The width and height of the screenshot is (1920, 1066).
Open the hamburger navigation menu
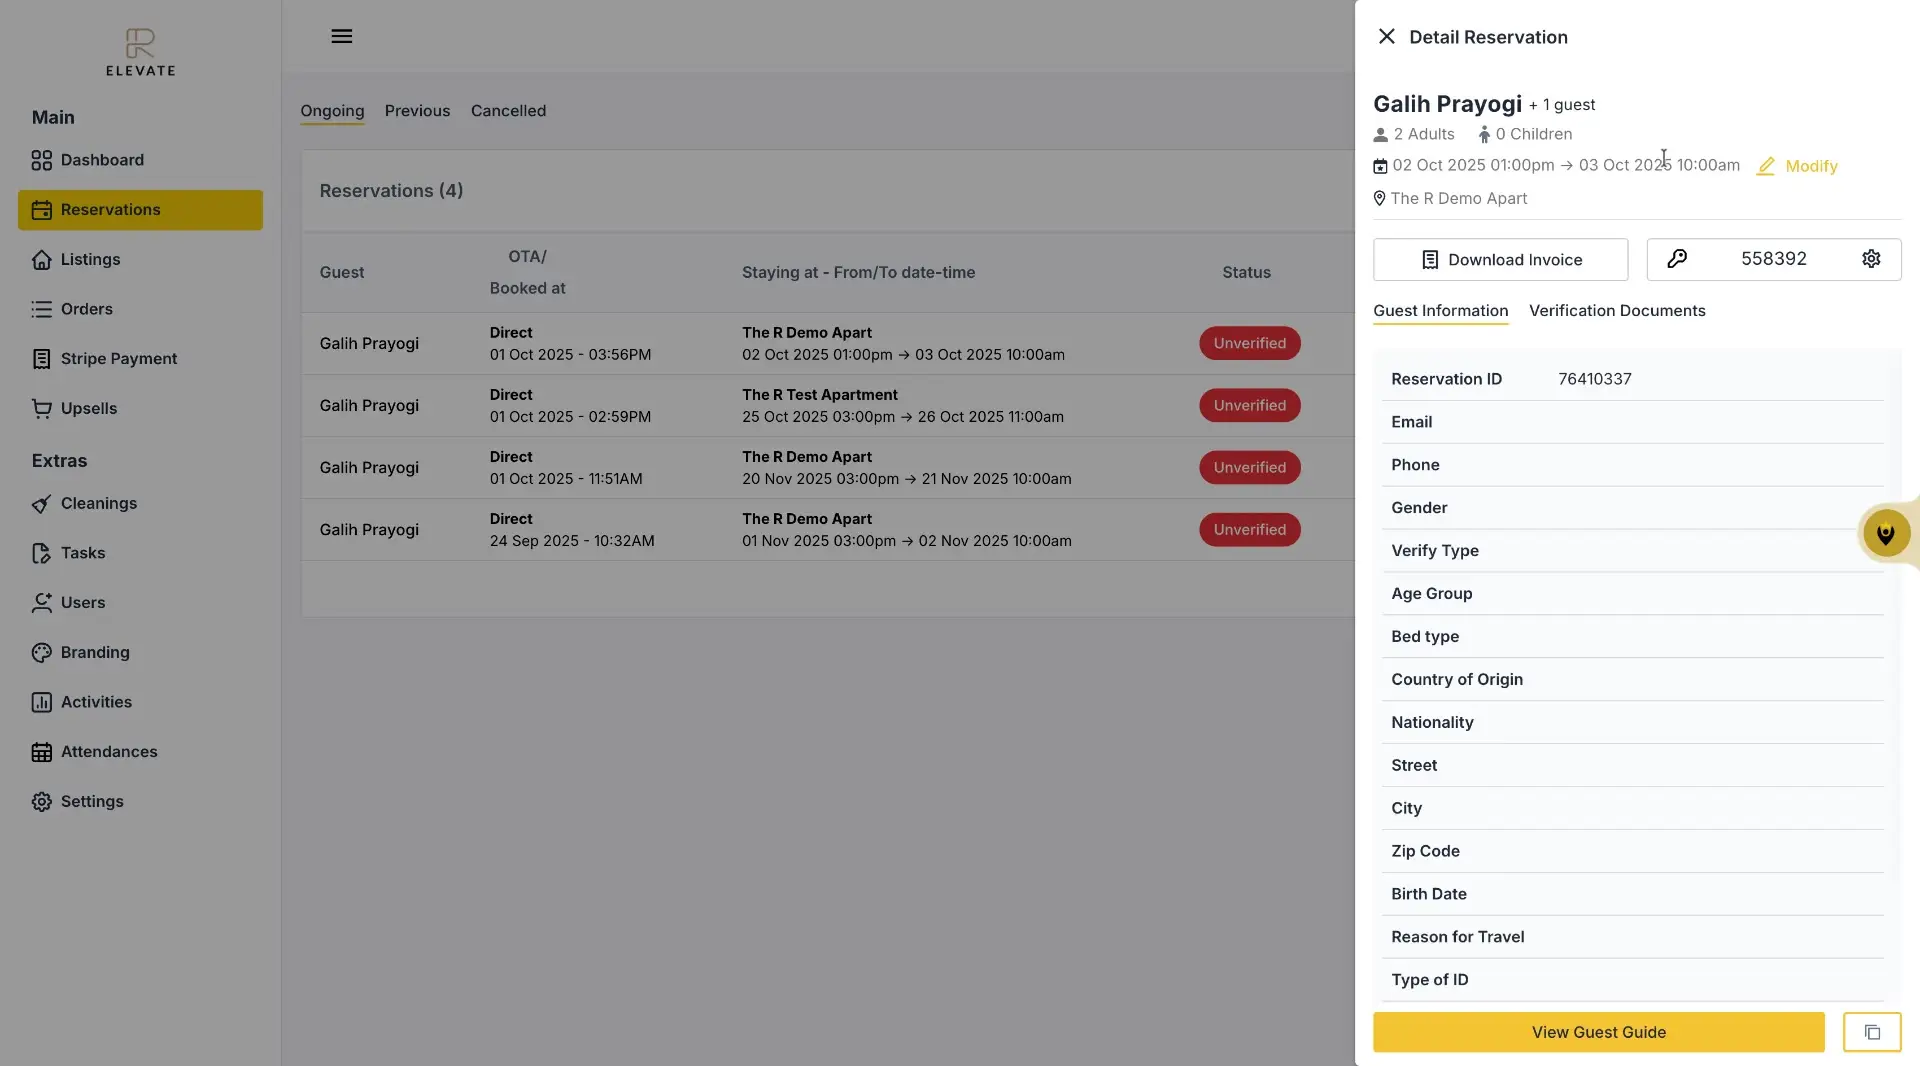(x=341, y=36)
